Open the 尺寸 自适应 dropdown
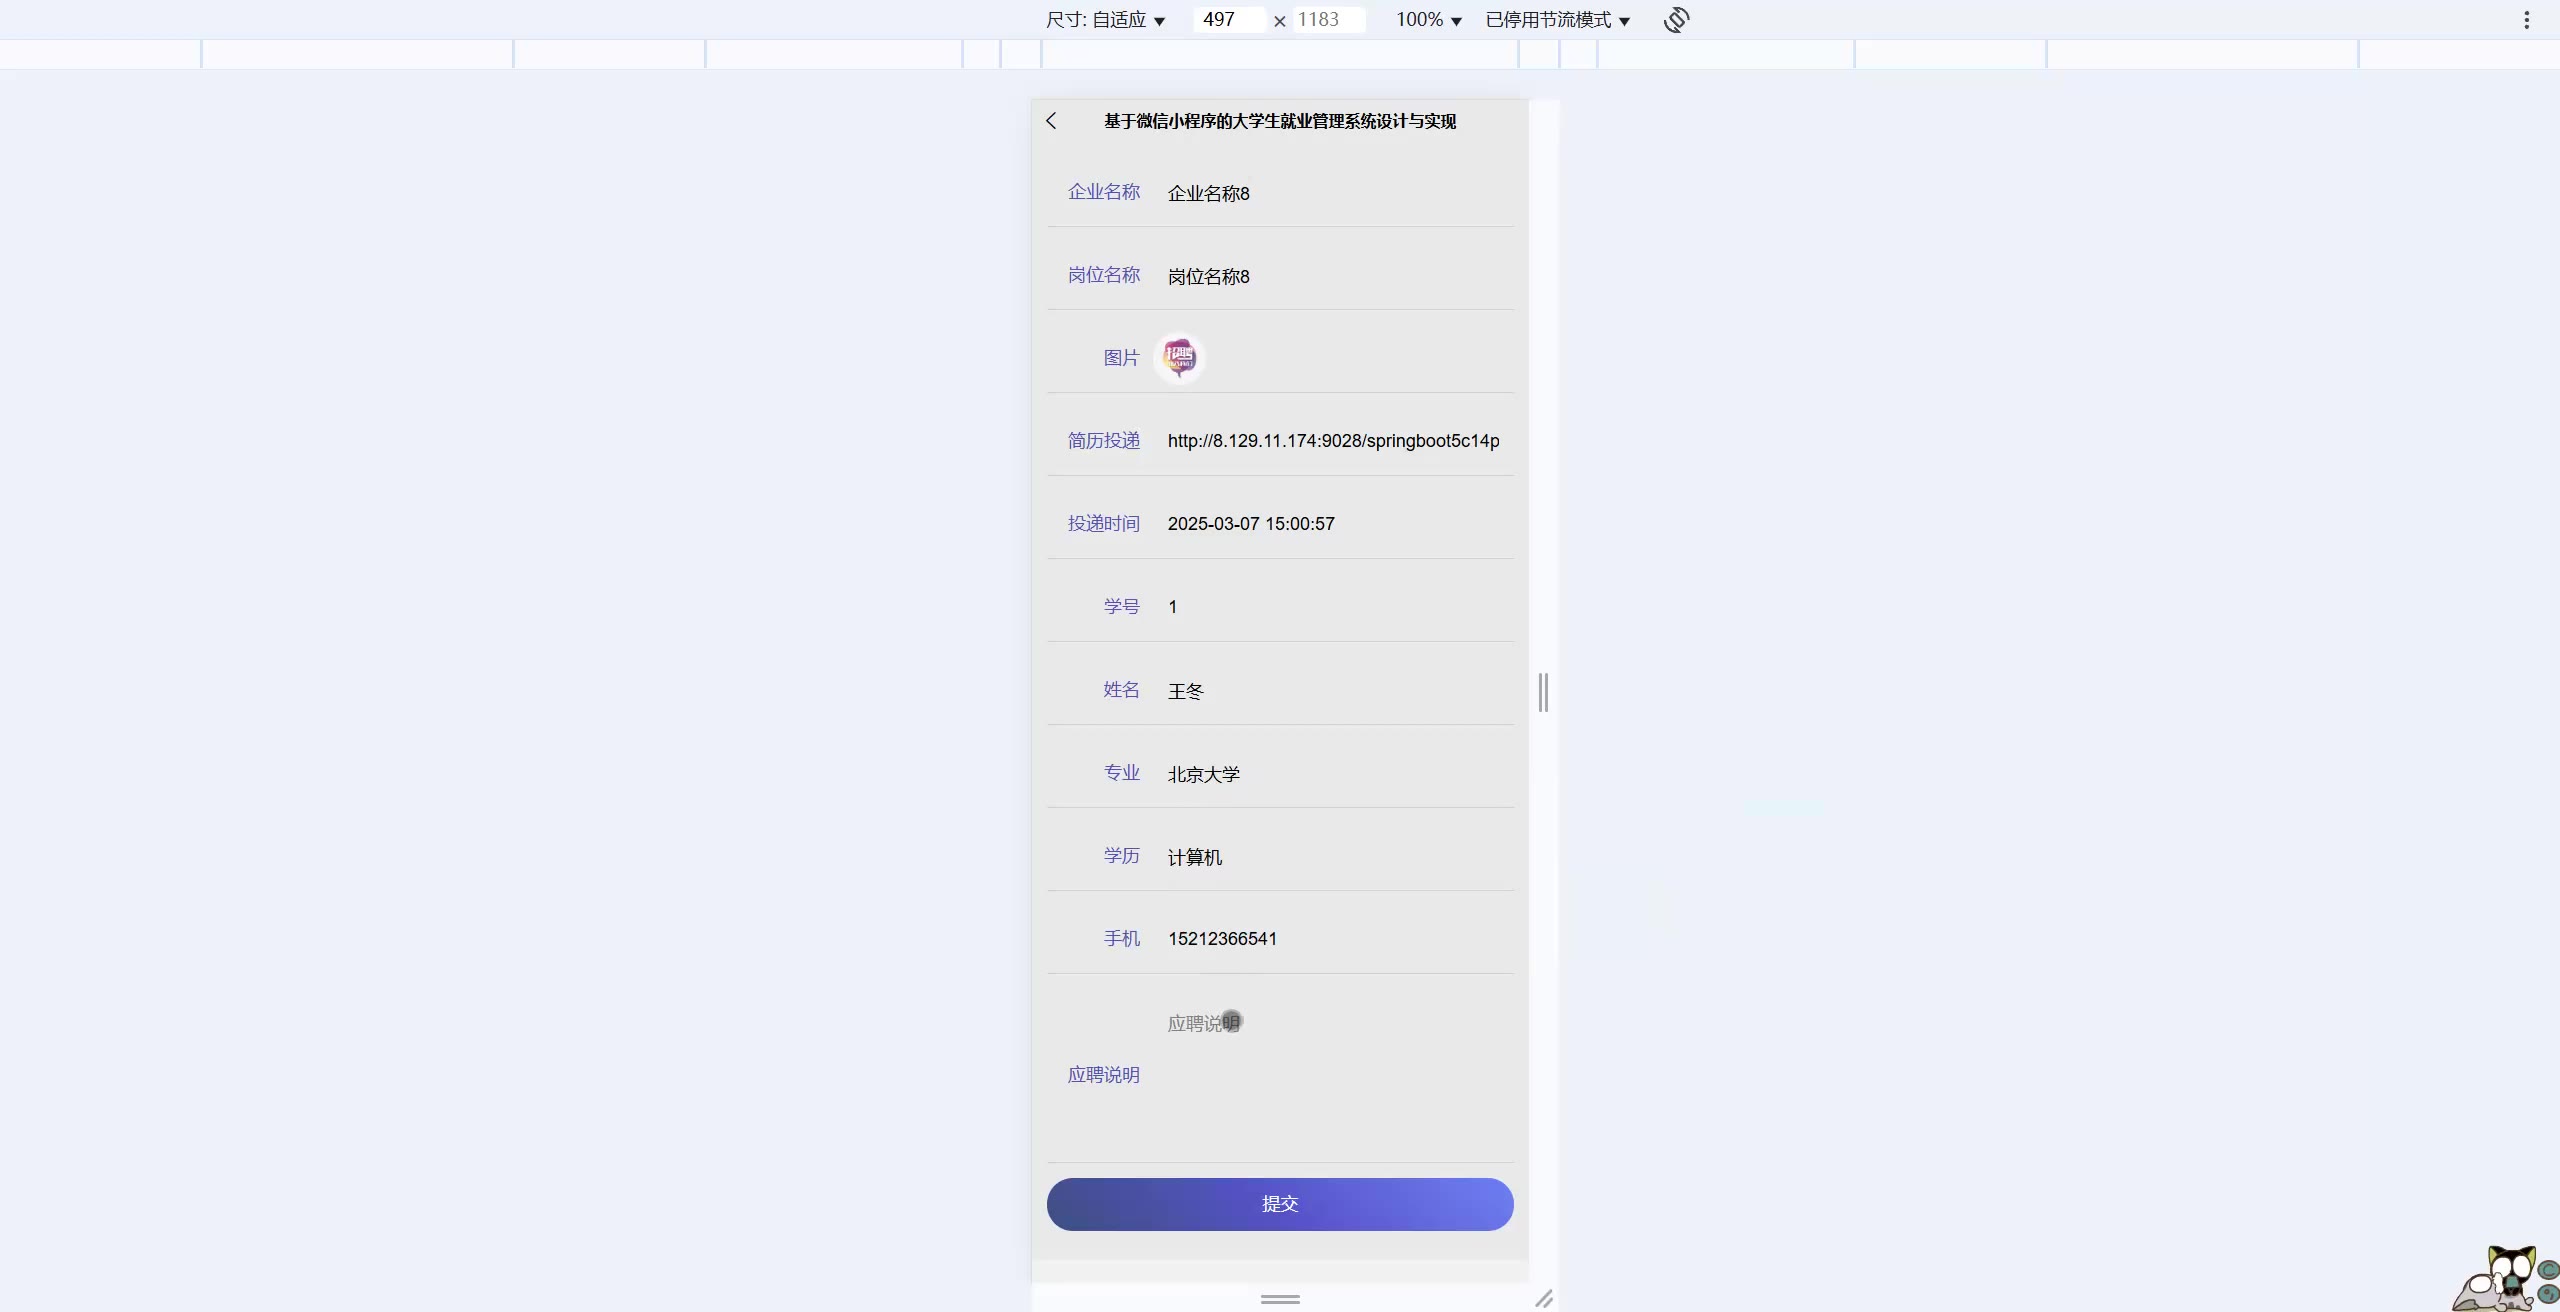 (1105, 20)
